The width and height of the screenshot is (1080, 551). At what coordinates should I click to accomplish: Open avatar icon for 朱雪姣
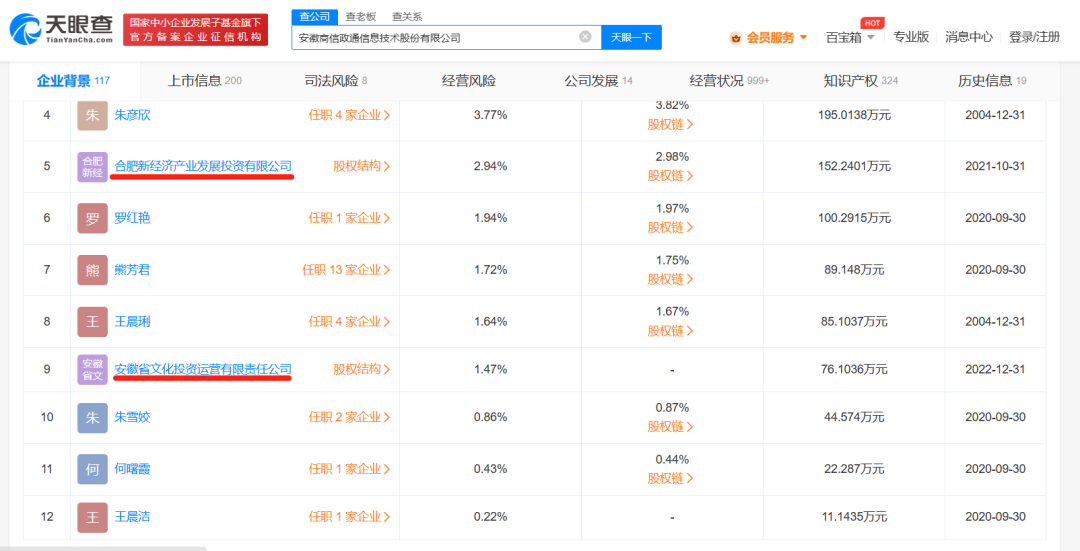pos(92,417)
